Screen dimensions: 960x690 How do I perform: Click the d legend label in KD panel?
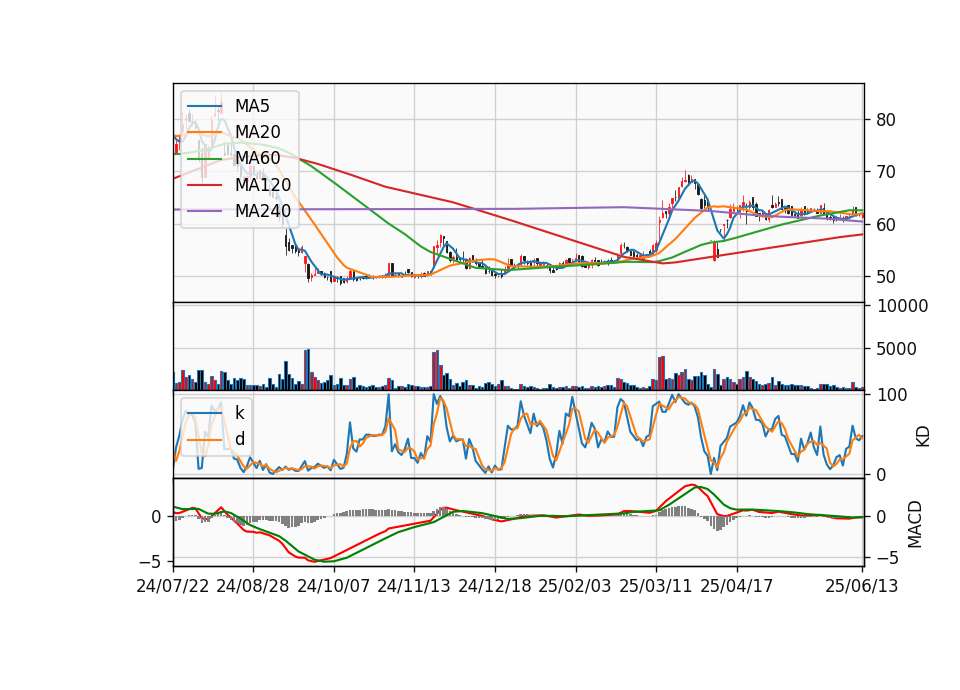(x=240, y=439)
